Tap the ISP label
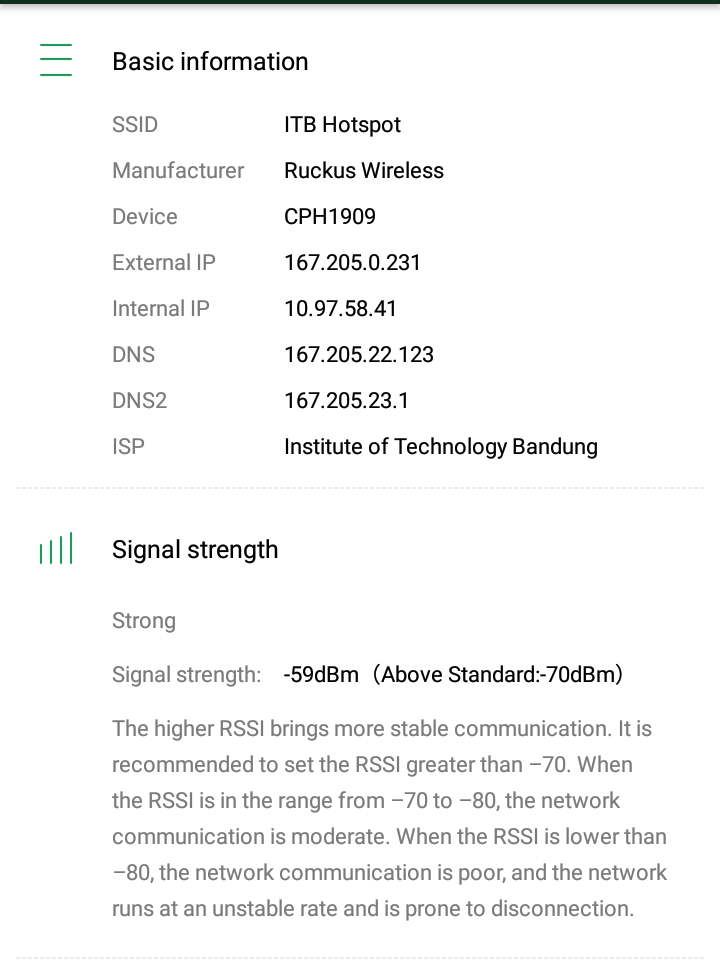 (128, 447)
